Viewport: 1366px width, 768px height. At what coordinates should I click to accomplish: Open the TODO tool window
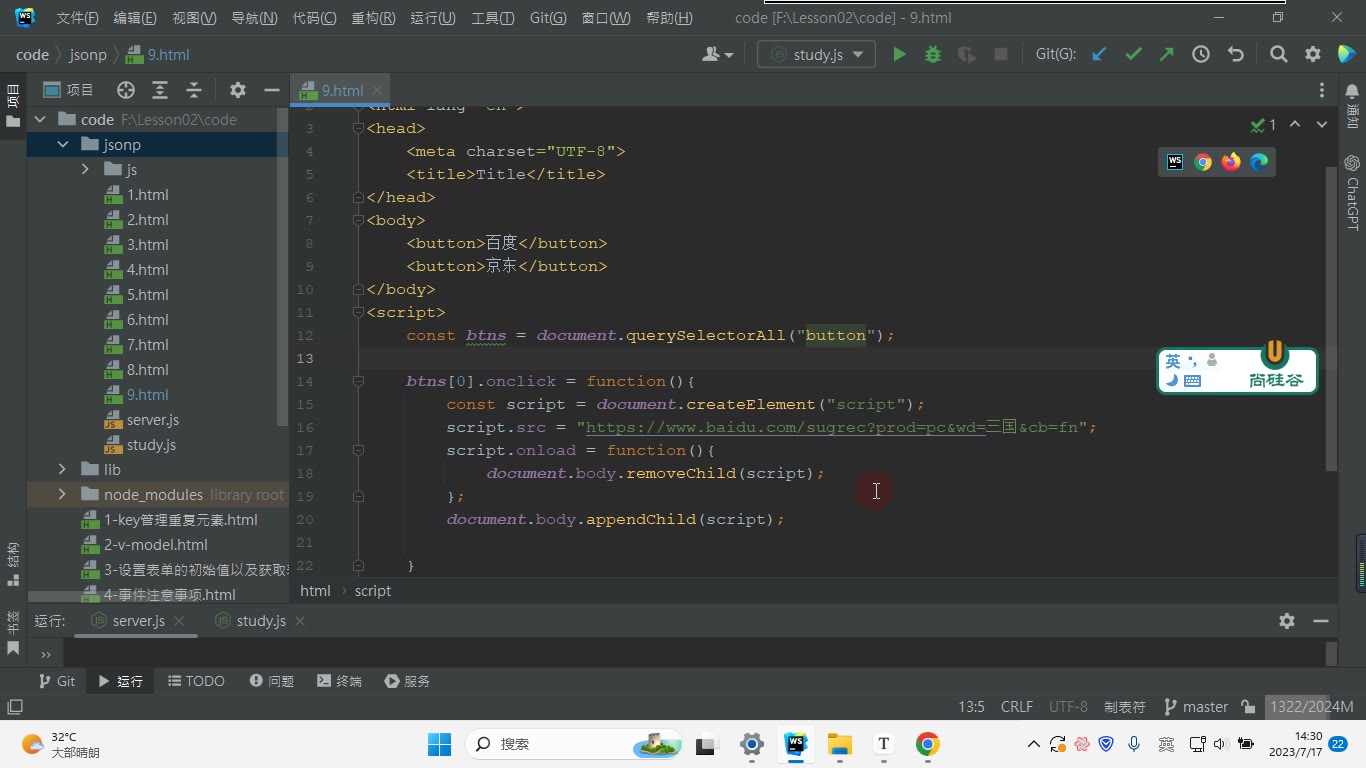(x=195, y=681)
